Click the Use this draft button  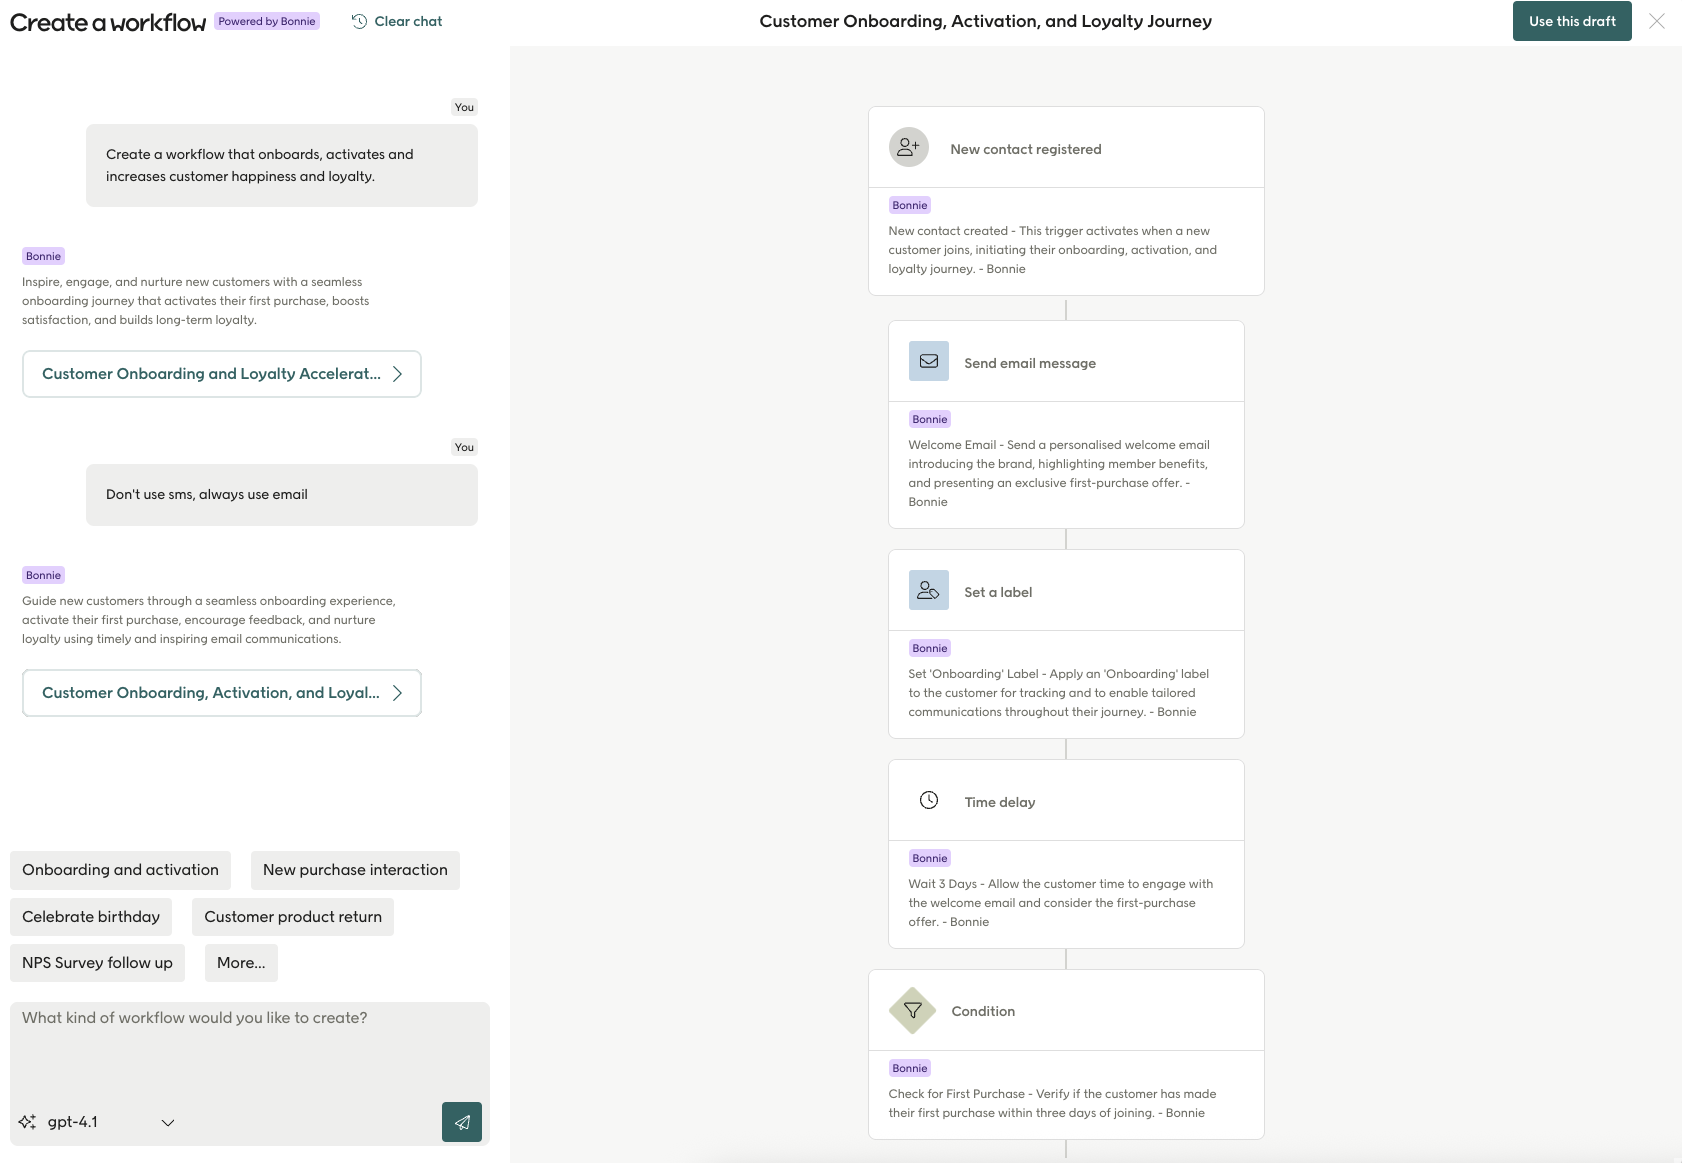pyautogui.click(x=1571, y=20)
